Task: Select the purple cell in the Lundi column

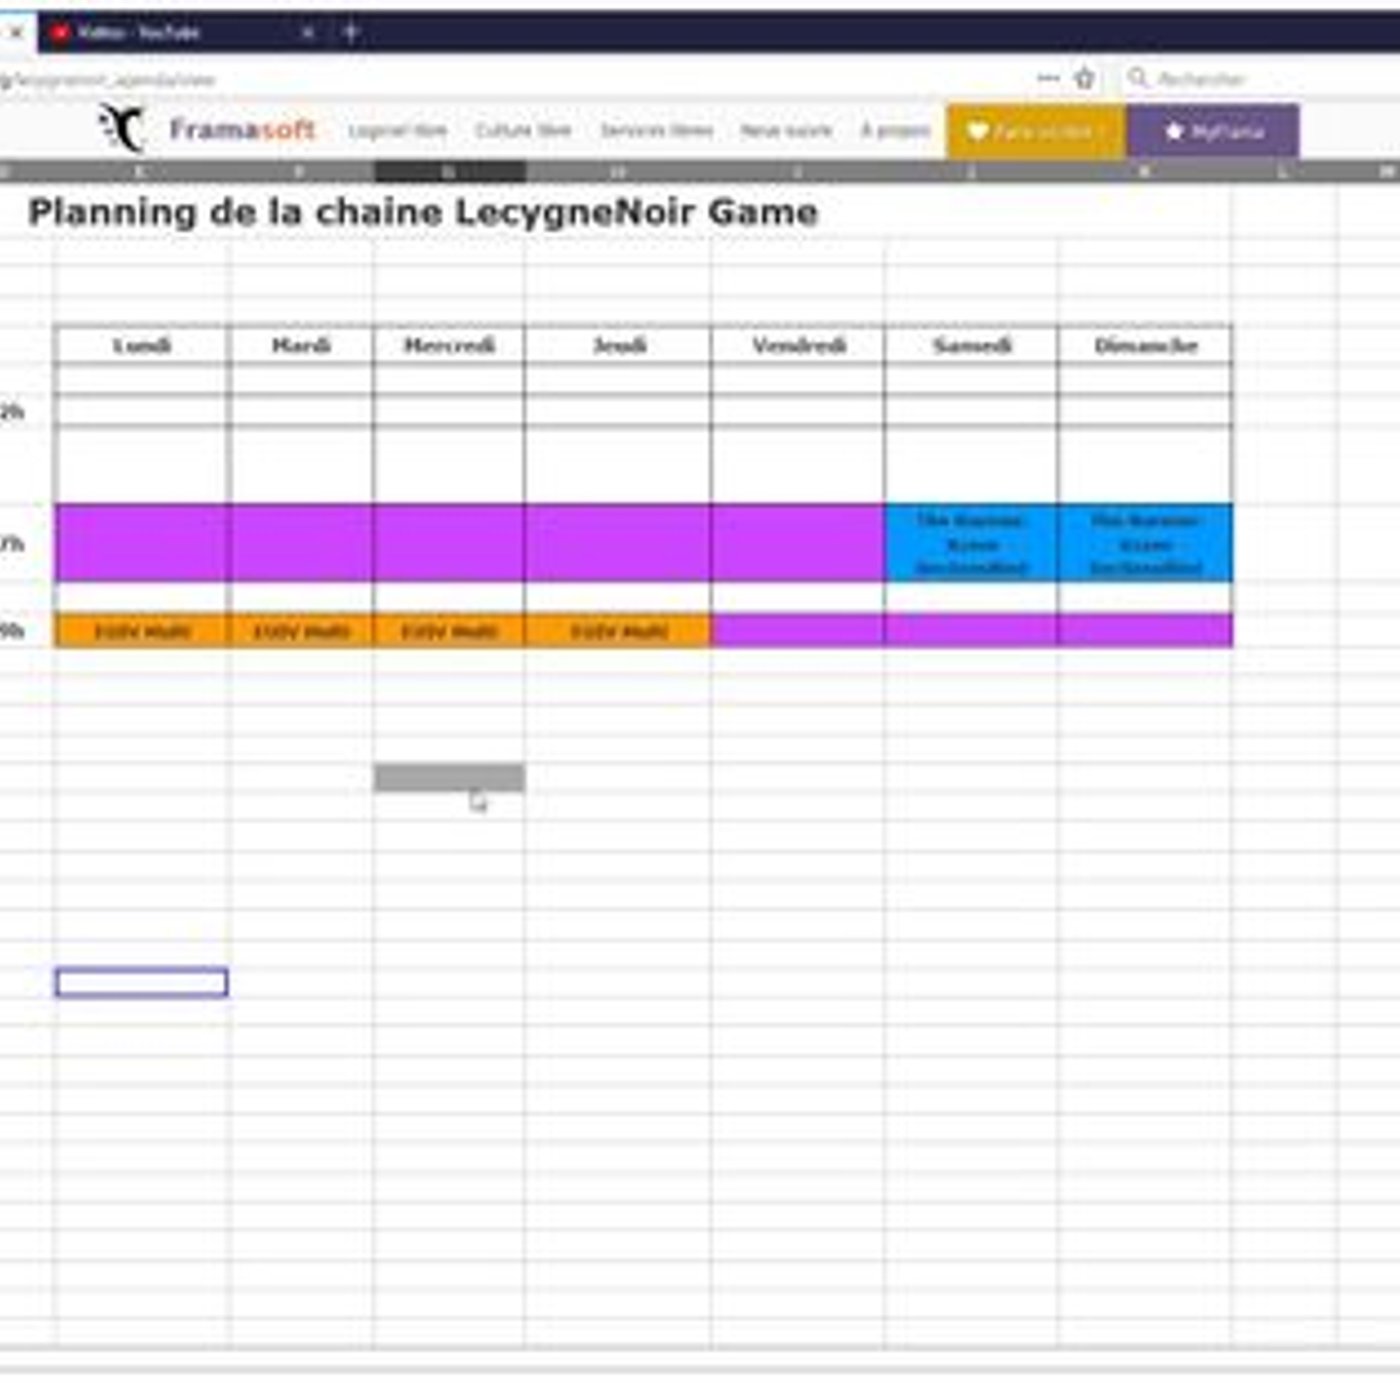Action: click(x=142, y=543)
